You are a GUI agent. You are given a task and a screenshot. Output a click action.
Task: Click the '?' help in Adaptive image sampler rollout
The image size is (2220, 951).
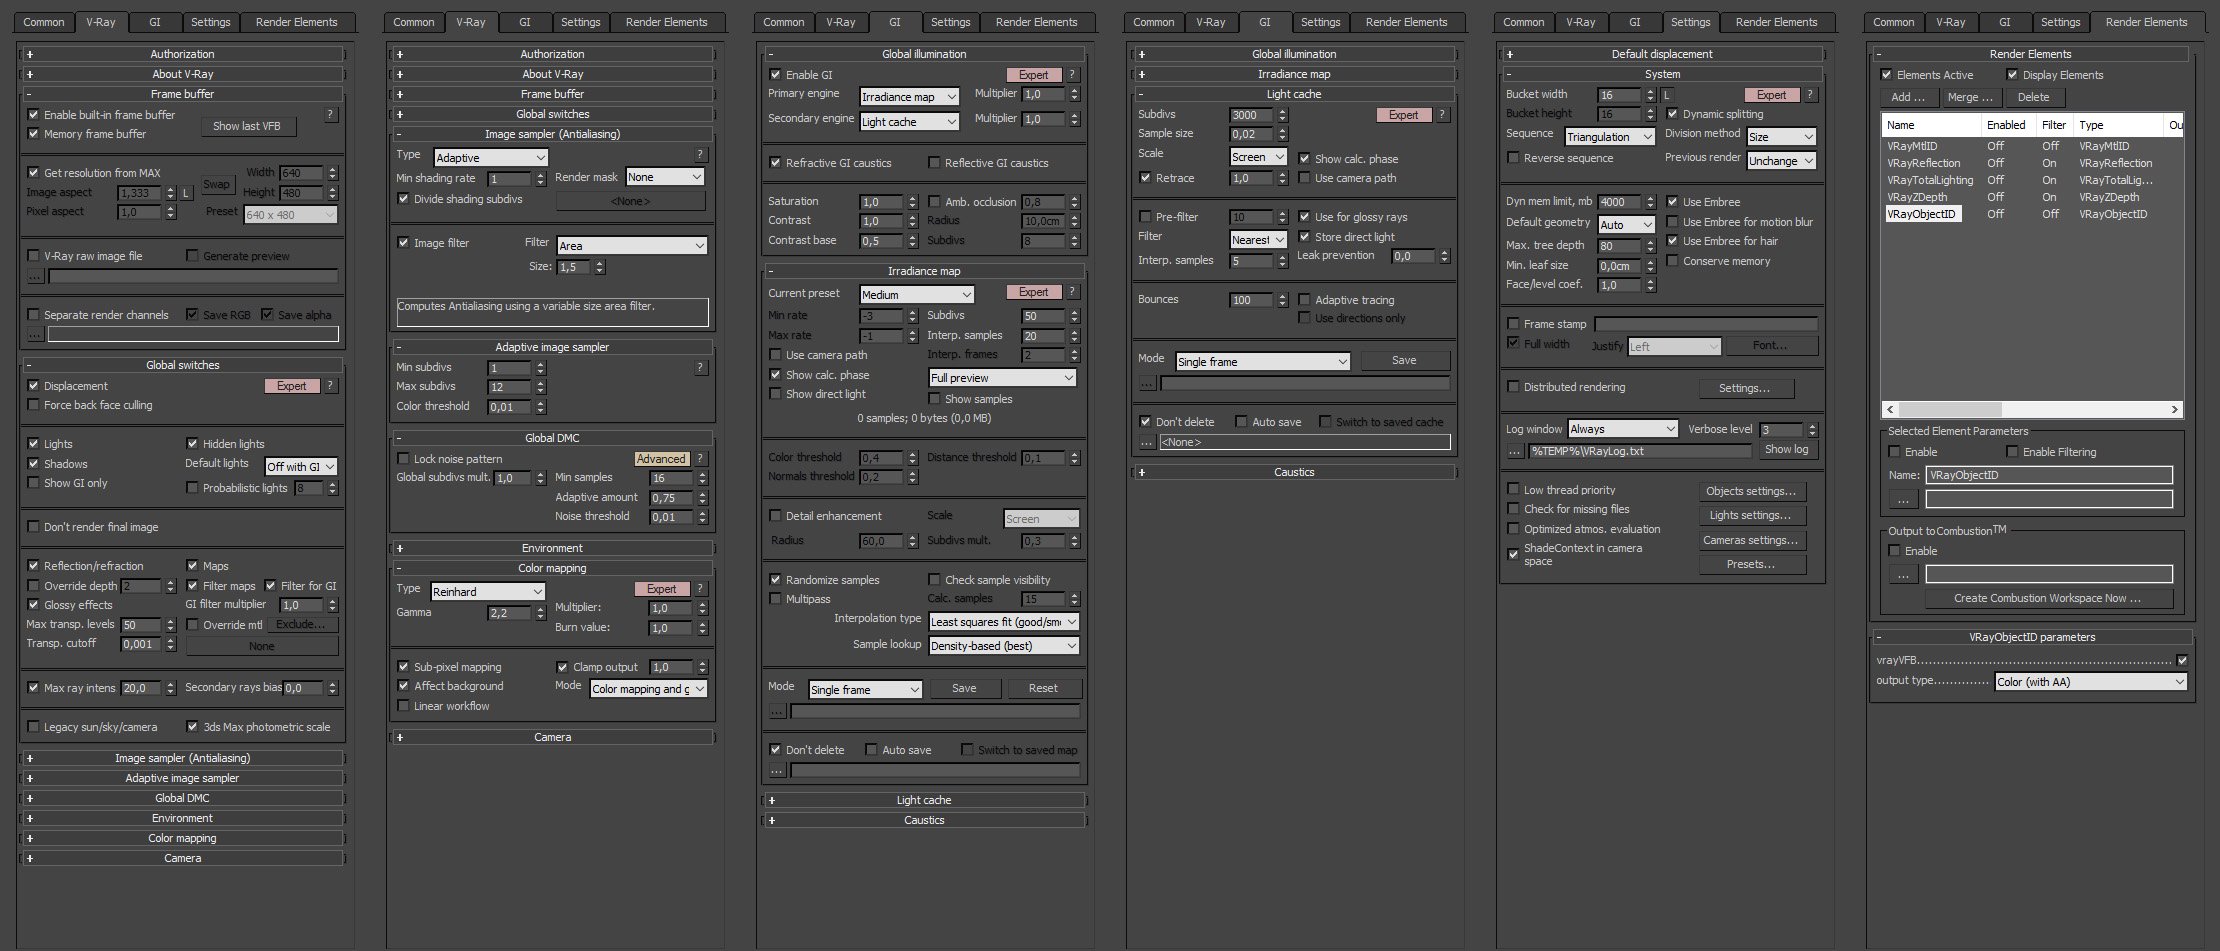click(700, 368)
